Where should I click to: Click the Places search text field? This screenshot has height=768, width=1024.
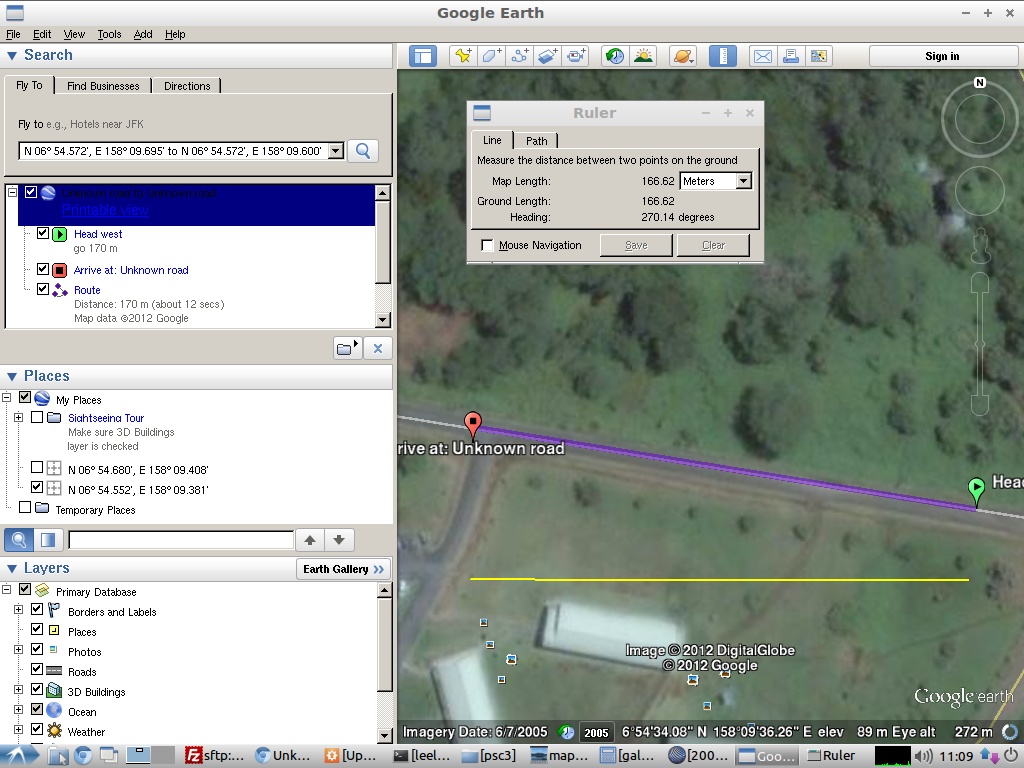click(x=181, y=540)
